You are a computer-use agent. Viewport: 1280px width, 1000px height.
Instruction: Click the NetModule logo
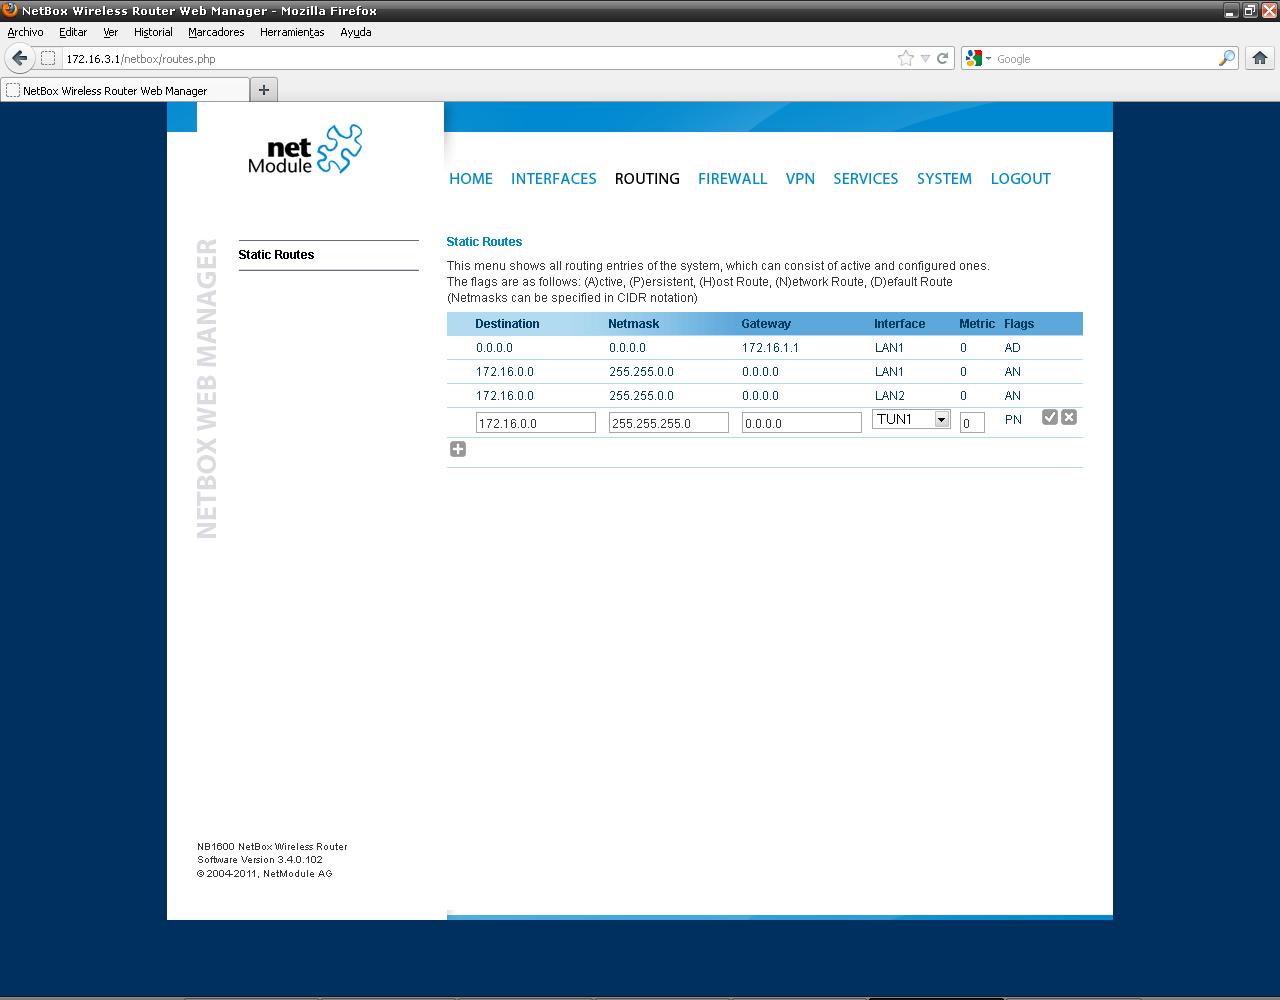[x=305, y=150]
